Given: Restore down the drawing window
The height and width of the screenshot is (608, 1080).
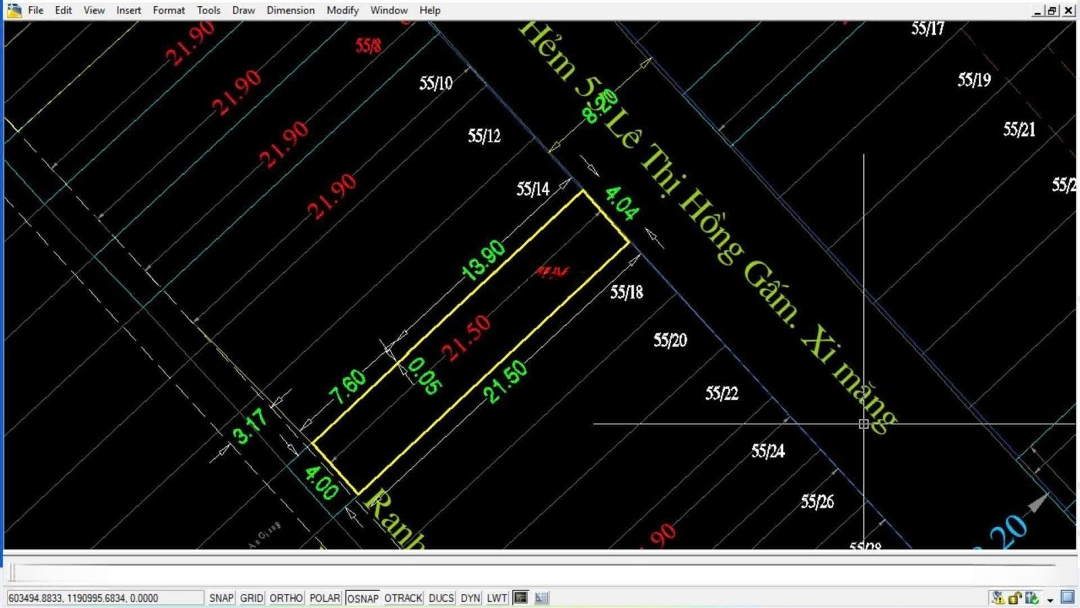Looking at the screenshot, I should coord(1051,10).
